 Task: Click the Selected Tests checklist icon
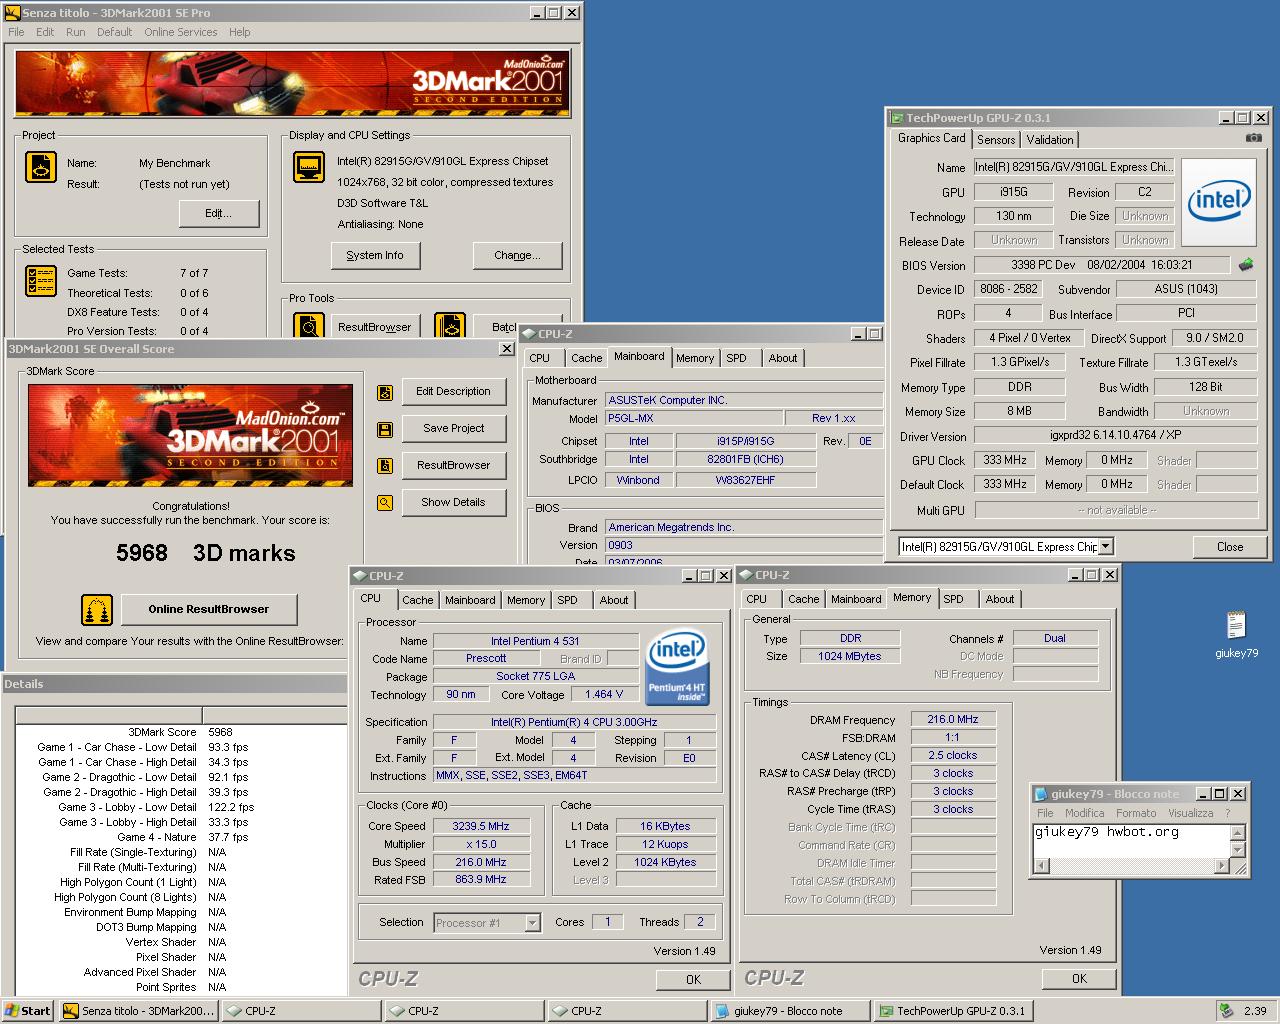[x=41, y=281]
